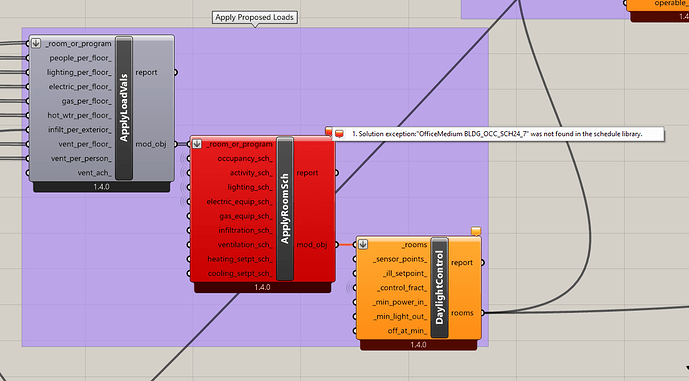Click the off_at_min_ input parameter
Image resolution: width=689 pixels, height=381 pixels.
click(407, 331)
